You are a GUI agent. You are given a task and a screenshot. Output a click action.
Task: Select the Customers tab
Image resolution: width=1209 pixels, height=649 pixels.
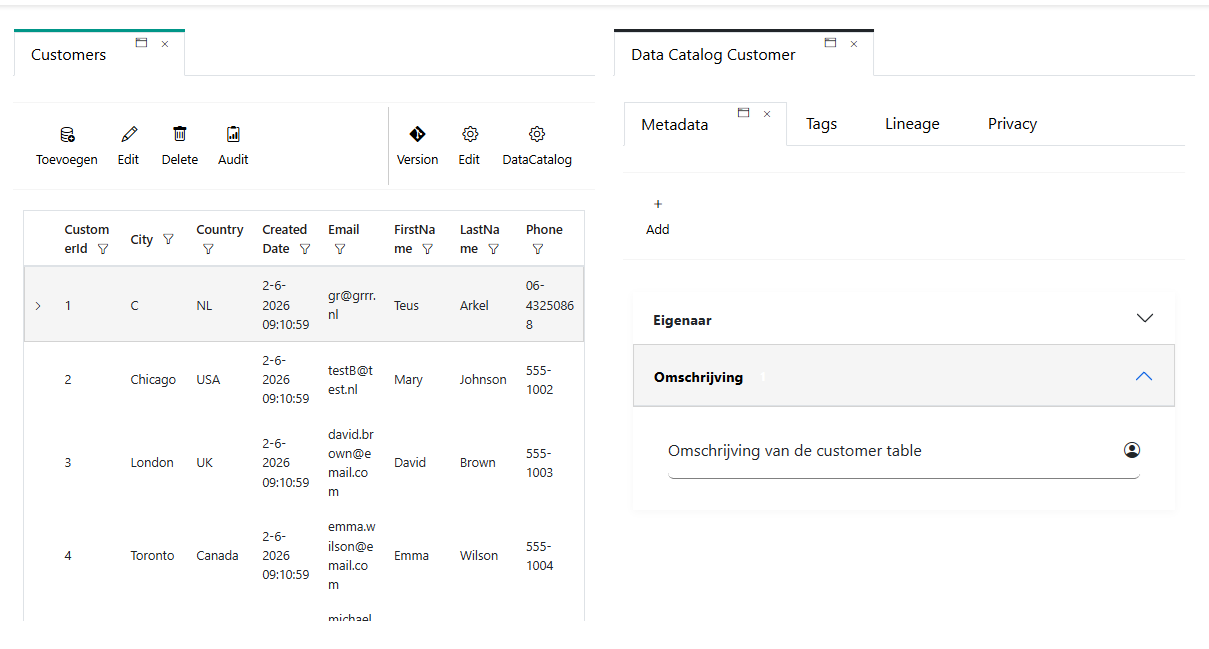point(68,55)
